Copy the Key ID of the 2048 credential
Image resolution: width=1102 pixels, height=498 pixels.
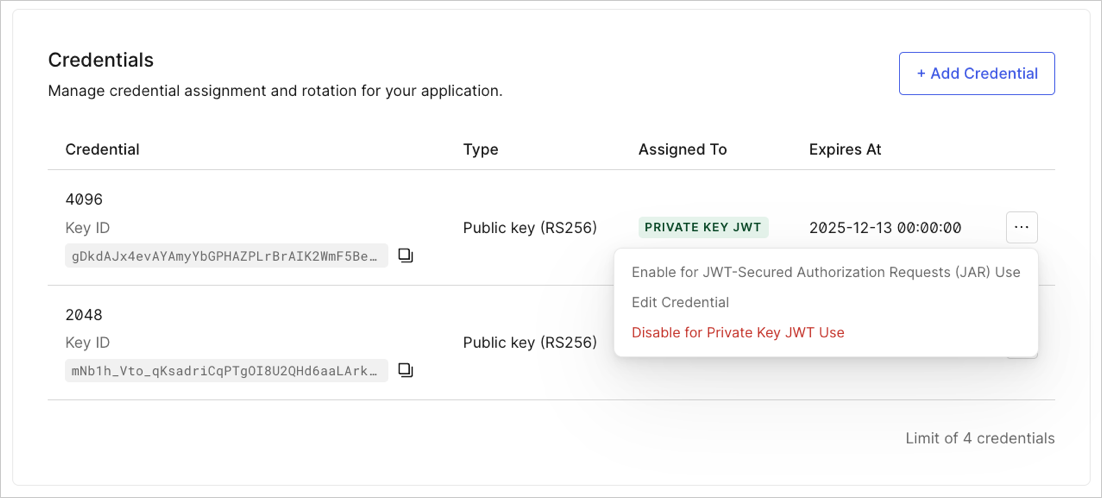point(406,369)
